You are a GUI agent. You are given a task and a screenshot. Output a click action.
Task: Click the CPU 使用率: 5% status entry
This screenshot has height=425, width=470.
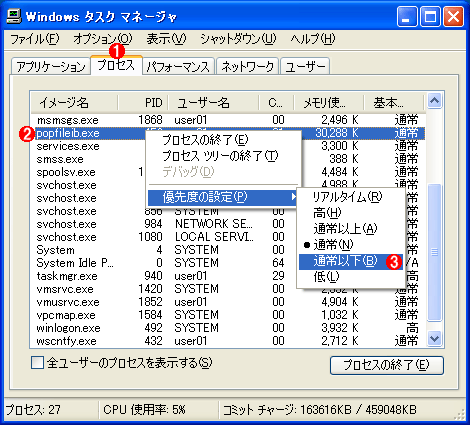[x=144, y=410]
